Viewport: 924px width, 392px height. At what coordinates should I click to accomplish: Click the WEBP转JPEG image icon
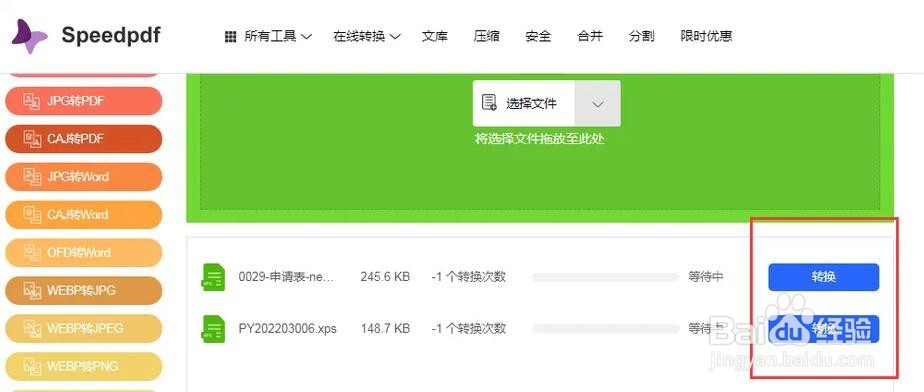(x=32, y=328)
